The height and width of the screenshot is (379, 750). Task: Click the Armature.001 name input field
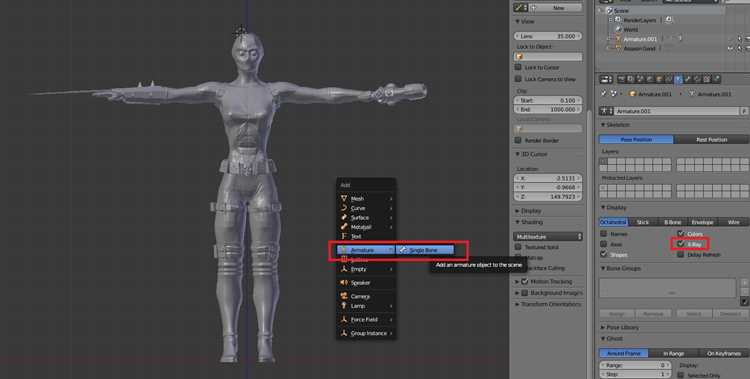(x=677, y=111)
